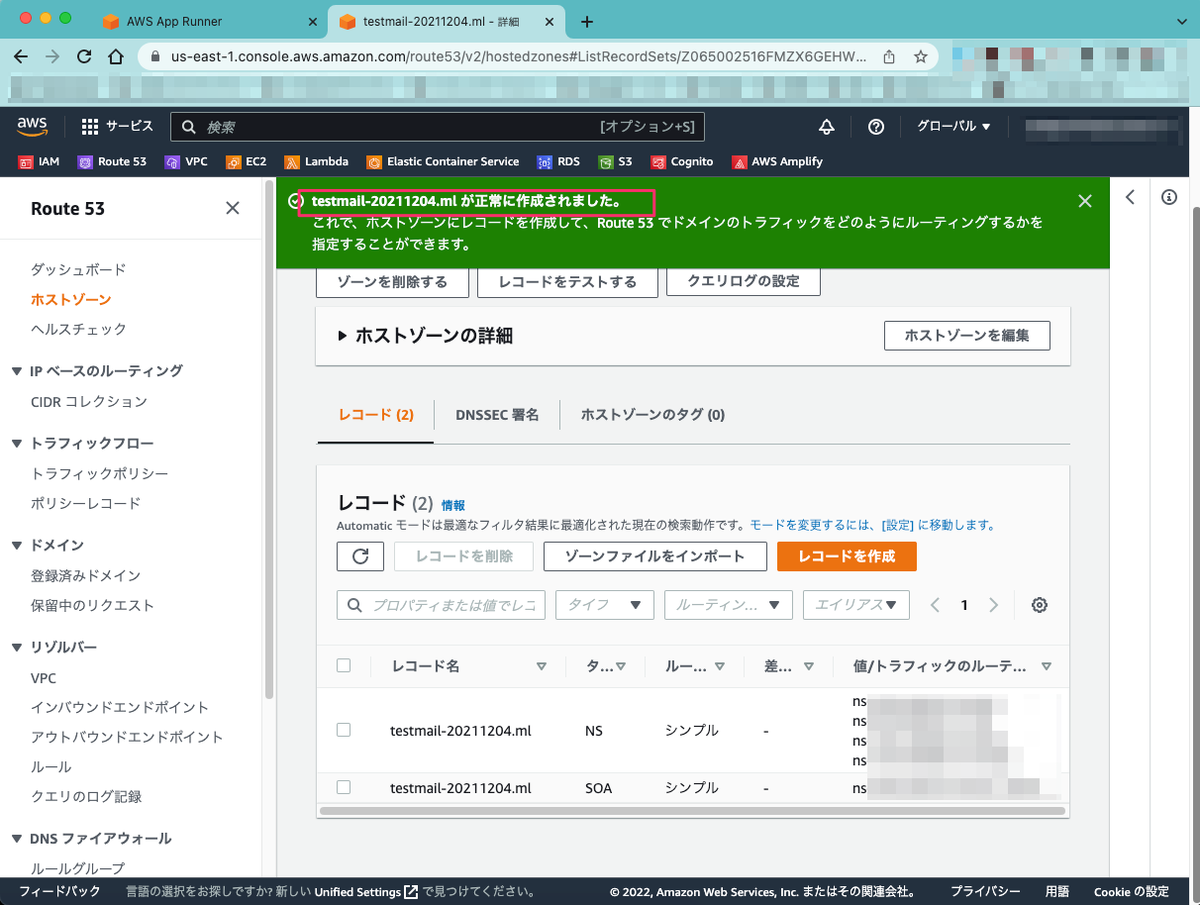Open a new browser tab

click(x=587, y=21)
